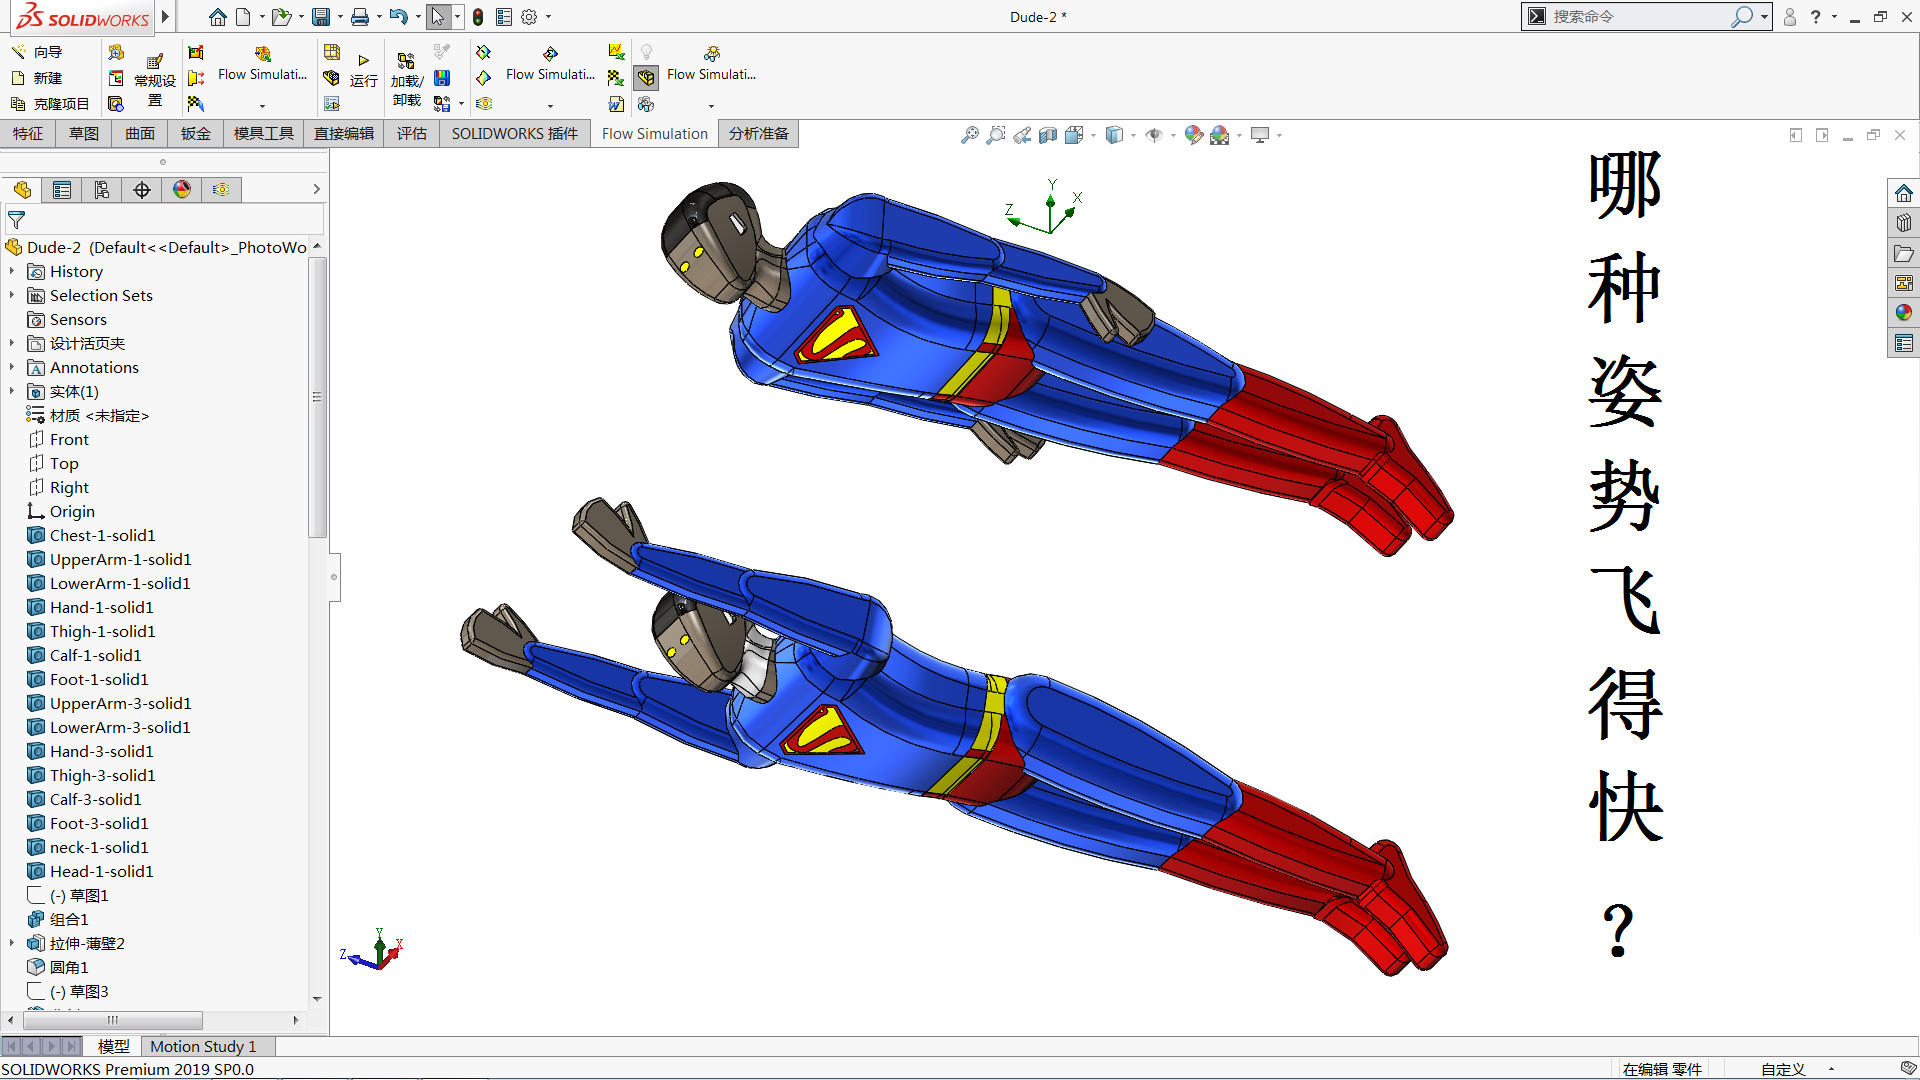Open the Motion Study 1 tab
Image resolution: width=1920 pixels, height=1080 pixels.
click(203, 1046)
